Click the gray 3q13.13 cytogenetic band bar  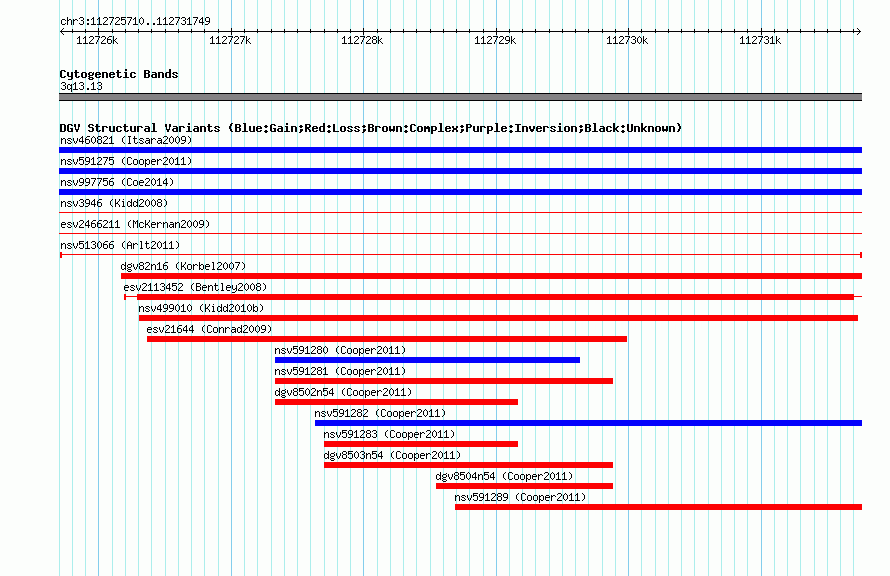pyautogui.click(x=460, y=97)
